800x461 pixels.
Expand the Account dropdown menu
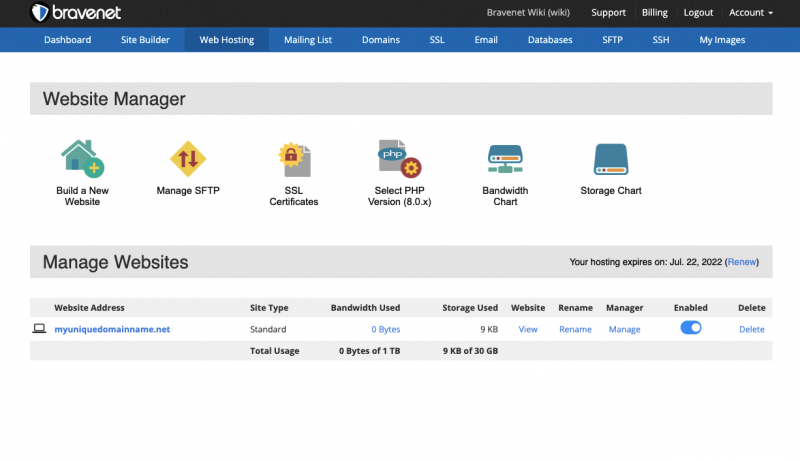751,13
